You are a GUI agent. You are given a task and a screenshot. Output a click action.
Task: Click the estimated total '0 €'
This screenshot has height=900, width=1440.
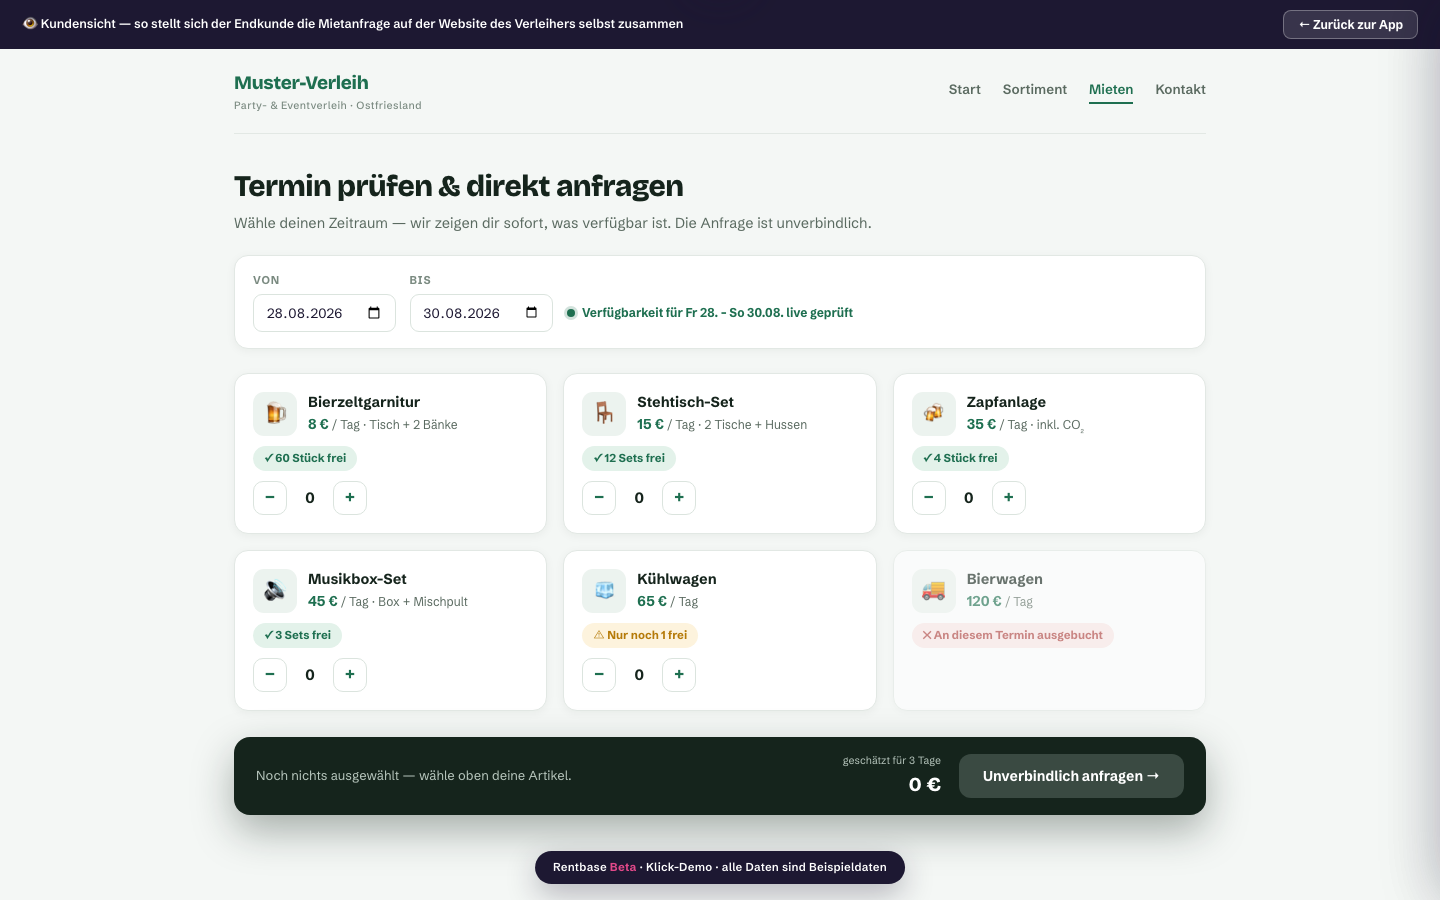[x=925, y=785]
